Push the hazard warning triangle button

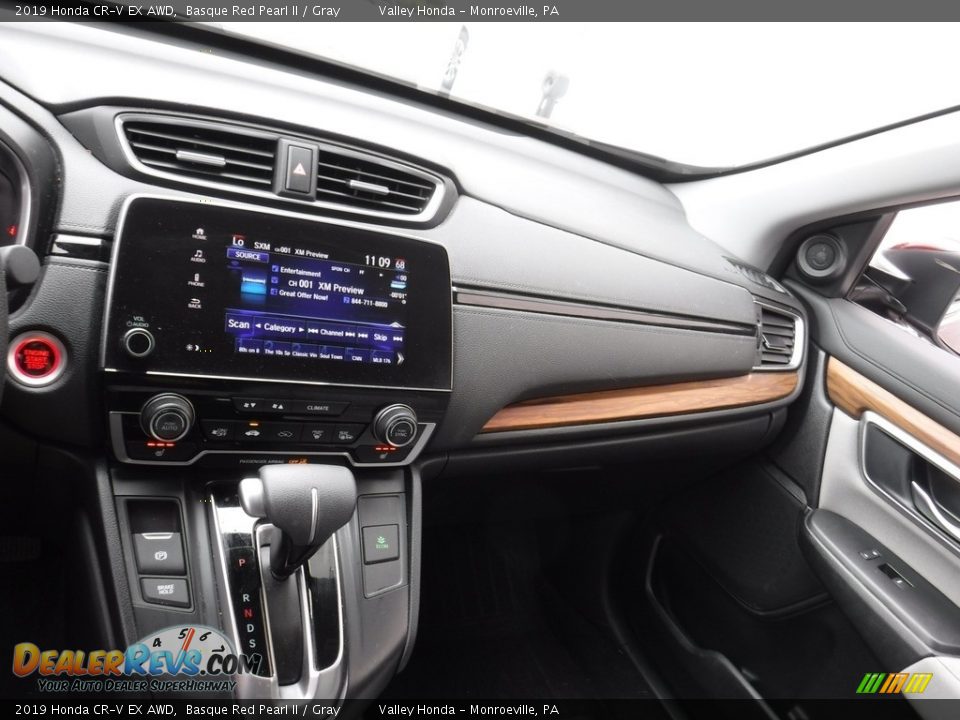click(x=299, y=170)
